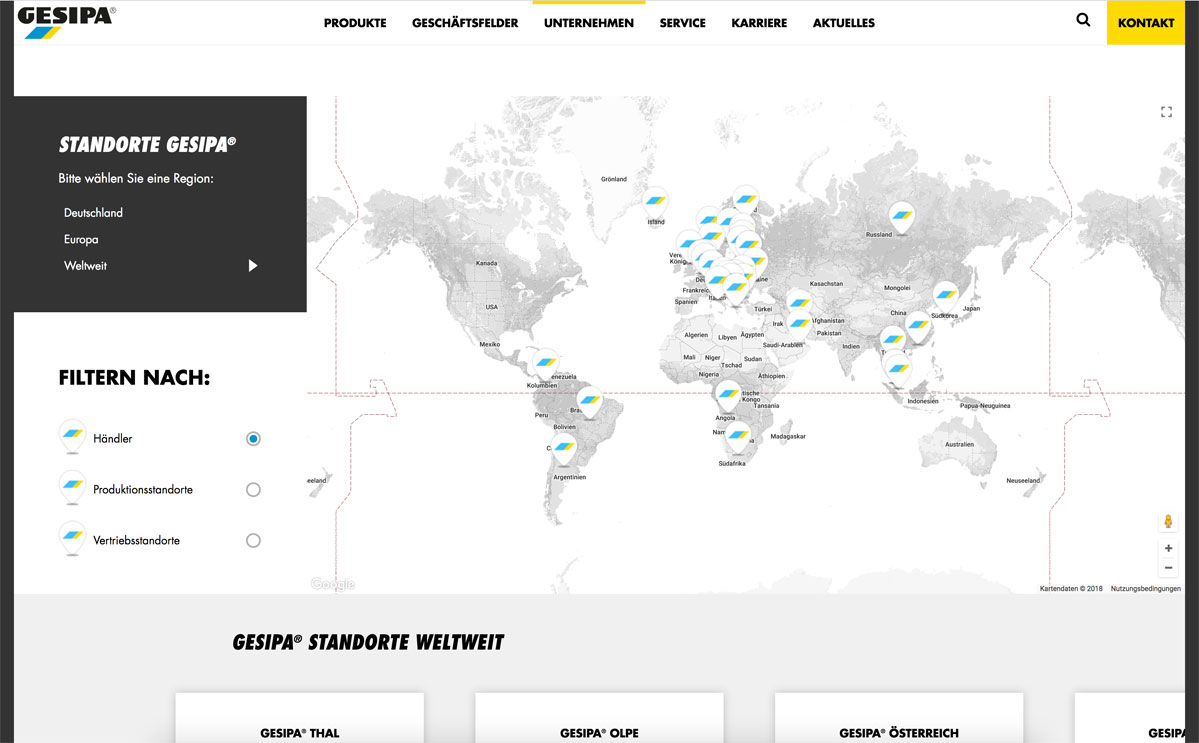The height and width of the screenshot is (743, 1199).
Task: Click the Grönland label on the map
Action: (614, 179)
